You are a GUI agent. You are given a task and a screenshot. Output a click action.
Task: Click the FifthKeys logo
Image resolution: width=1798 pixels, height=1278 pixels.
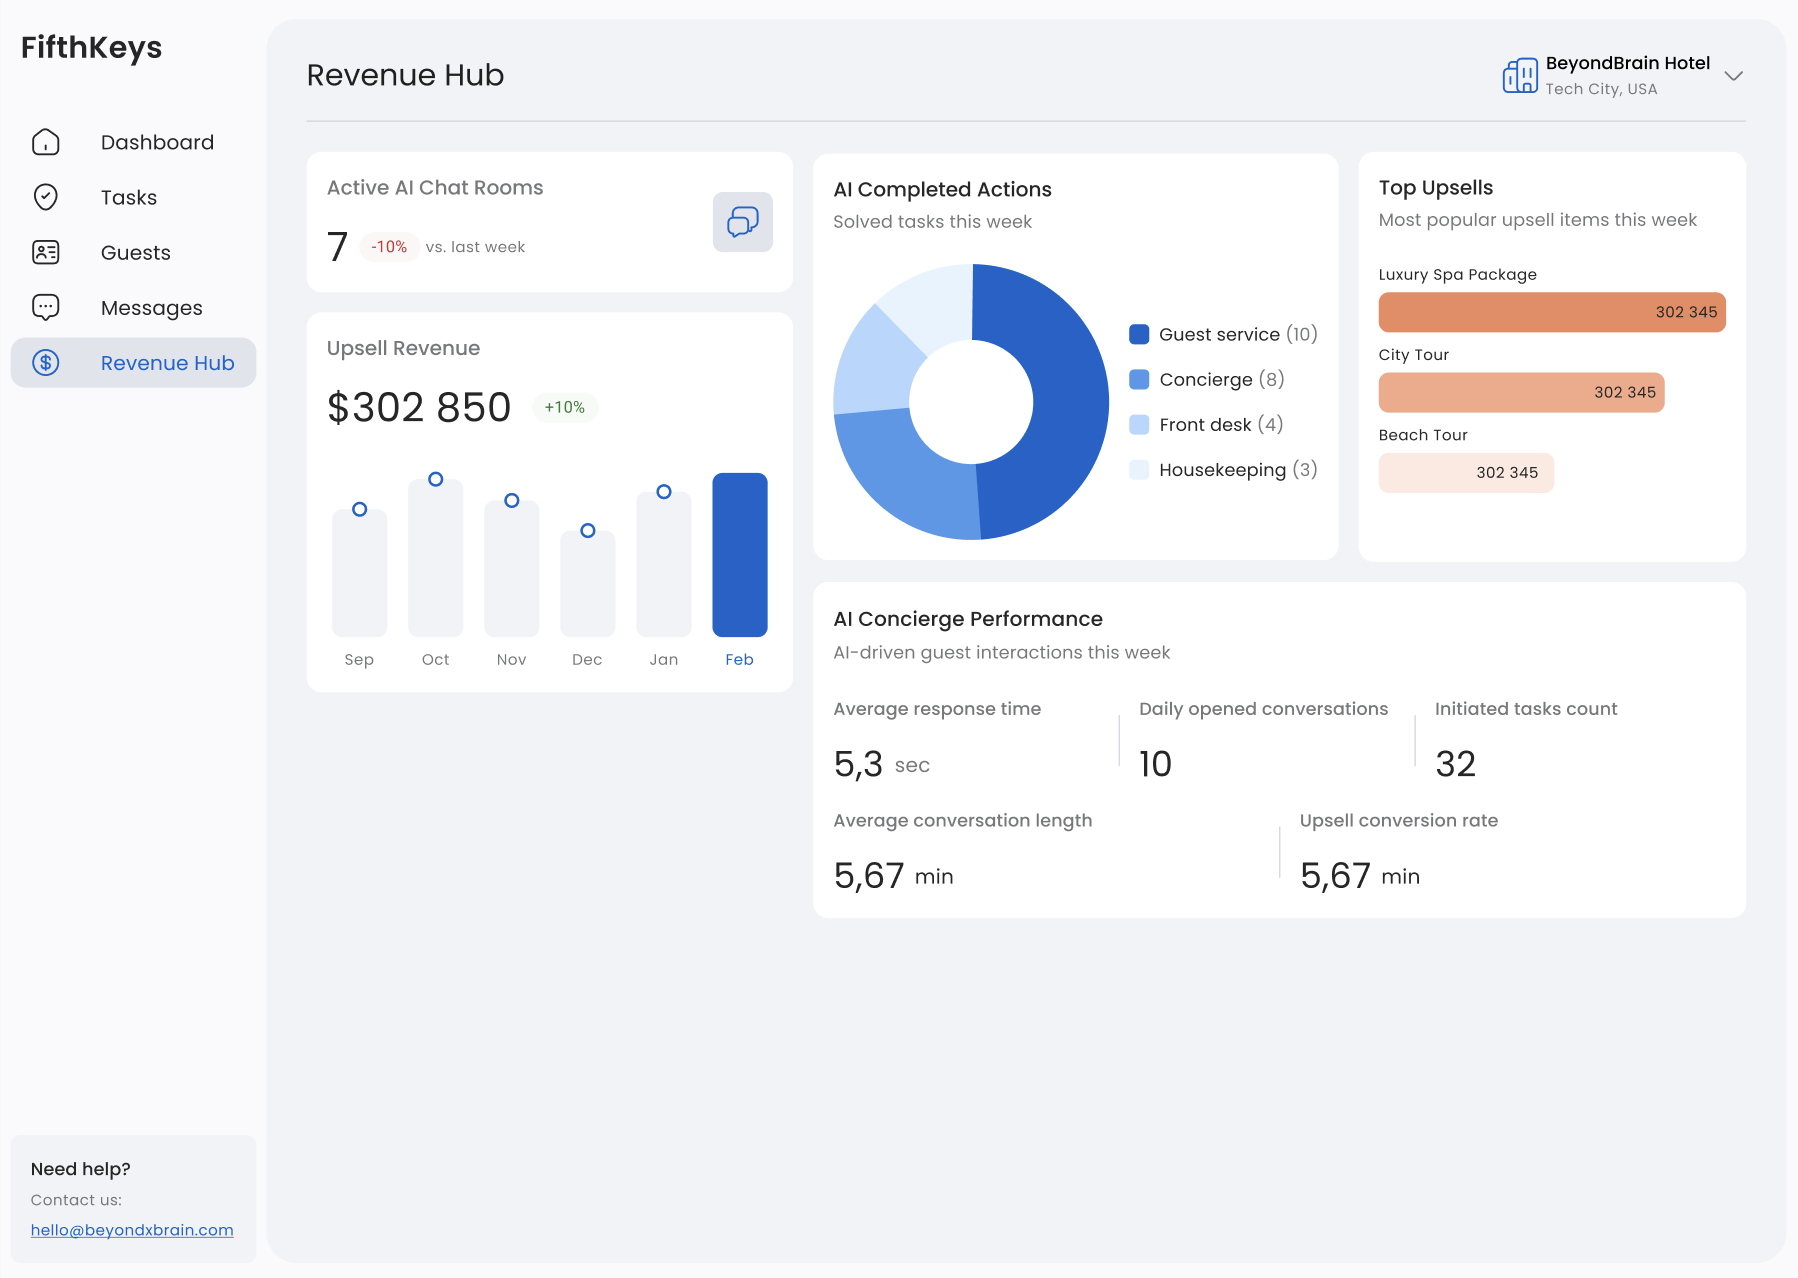[91, 47]
